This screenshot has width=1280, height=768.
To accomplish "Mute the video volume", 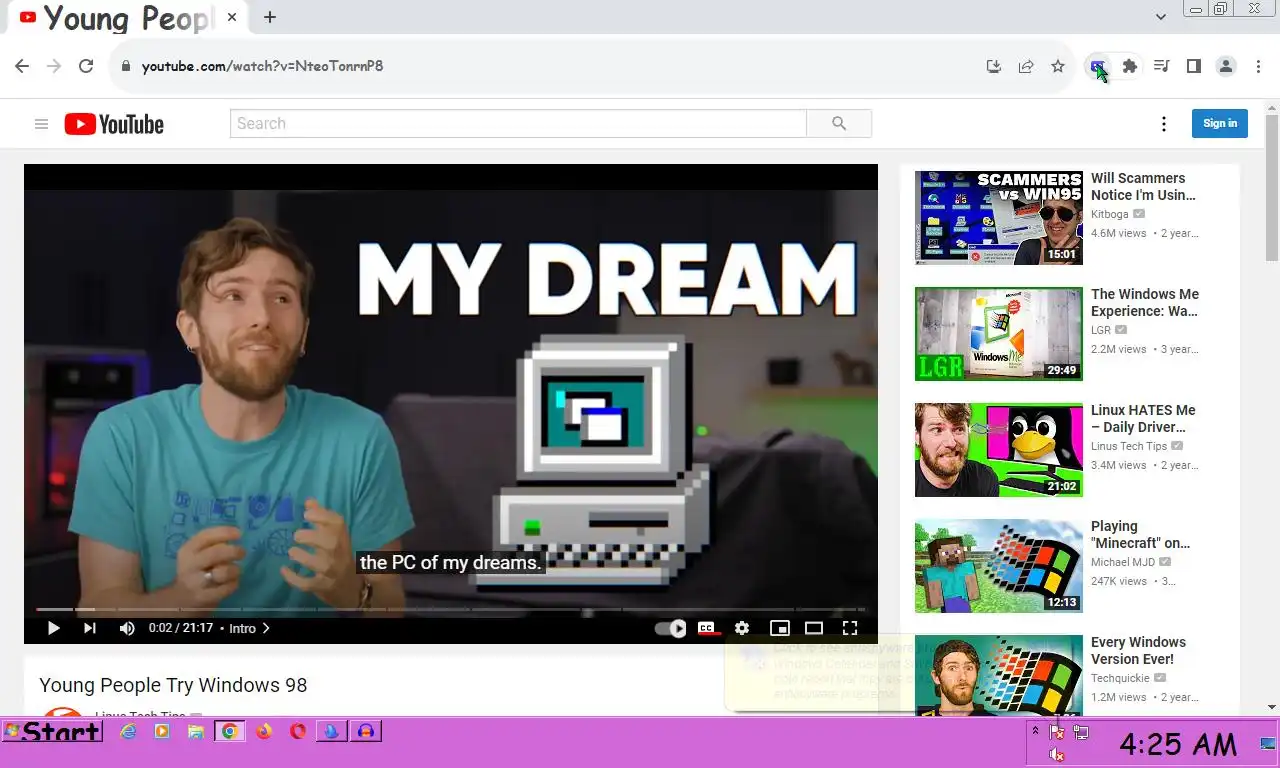I will tap(127, 628).
